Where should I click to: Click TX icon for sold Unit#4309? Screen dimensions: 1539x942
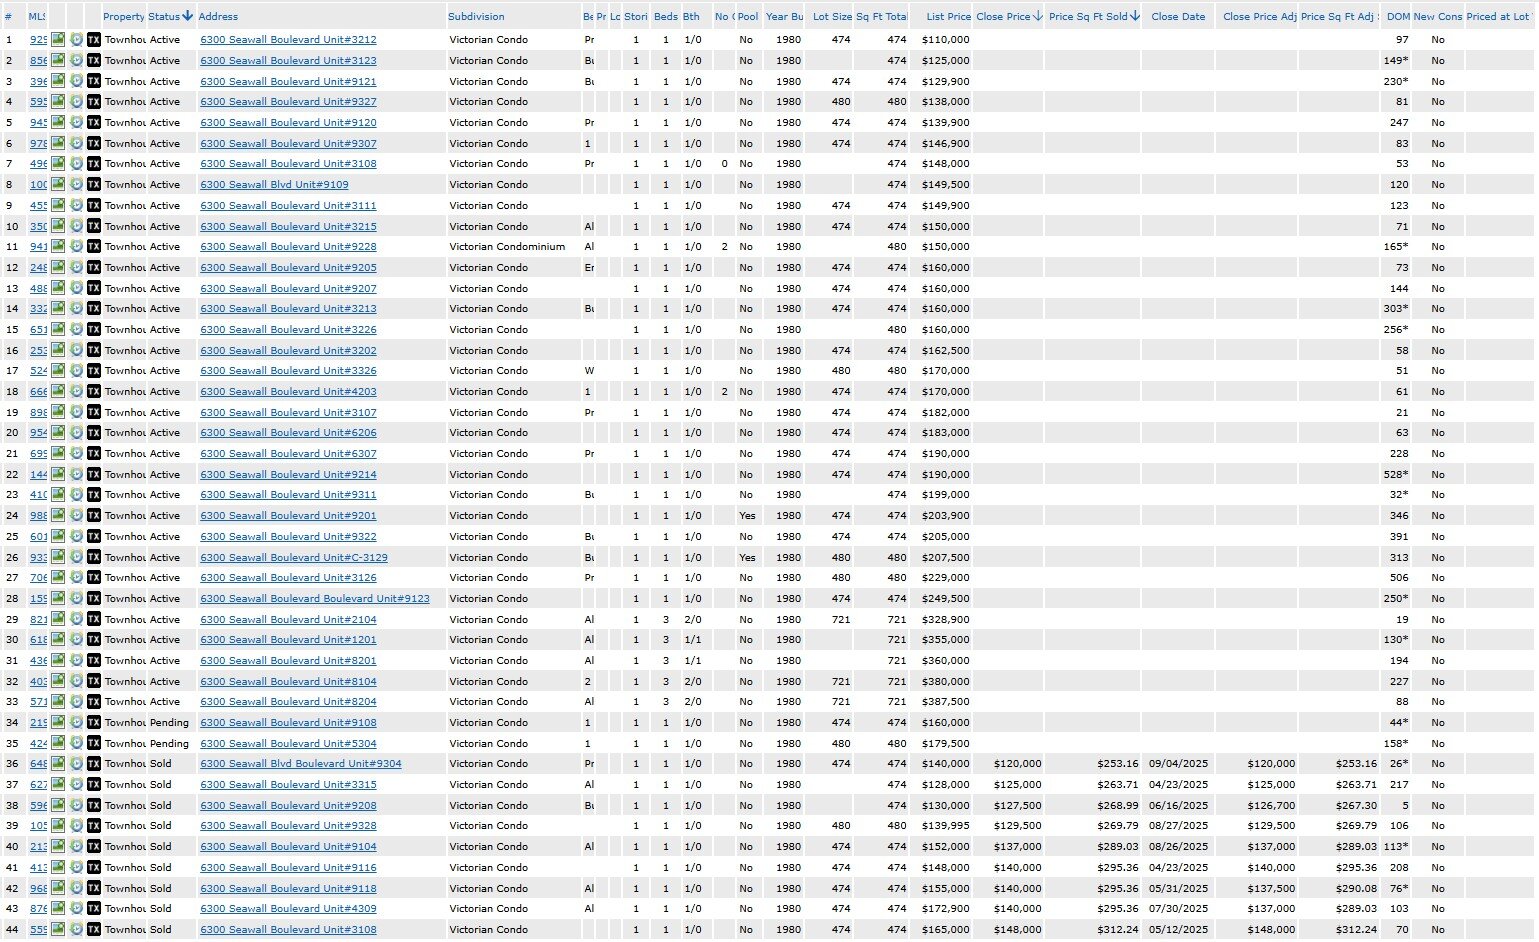pos(94,909)
